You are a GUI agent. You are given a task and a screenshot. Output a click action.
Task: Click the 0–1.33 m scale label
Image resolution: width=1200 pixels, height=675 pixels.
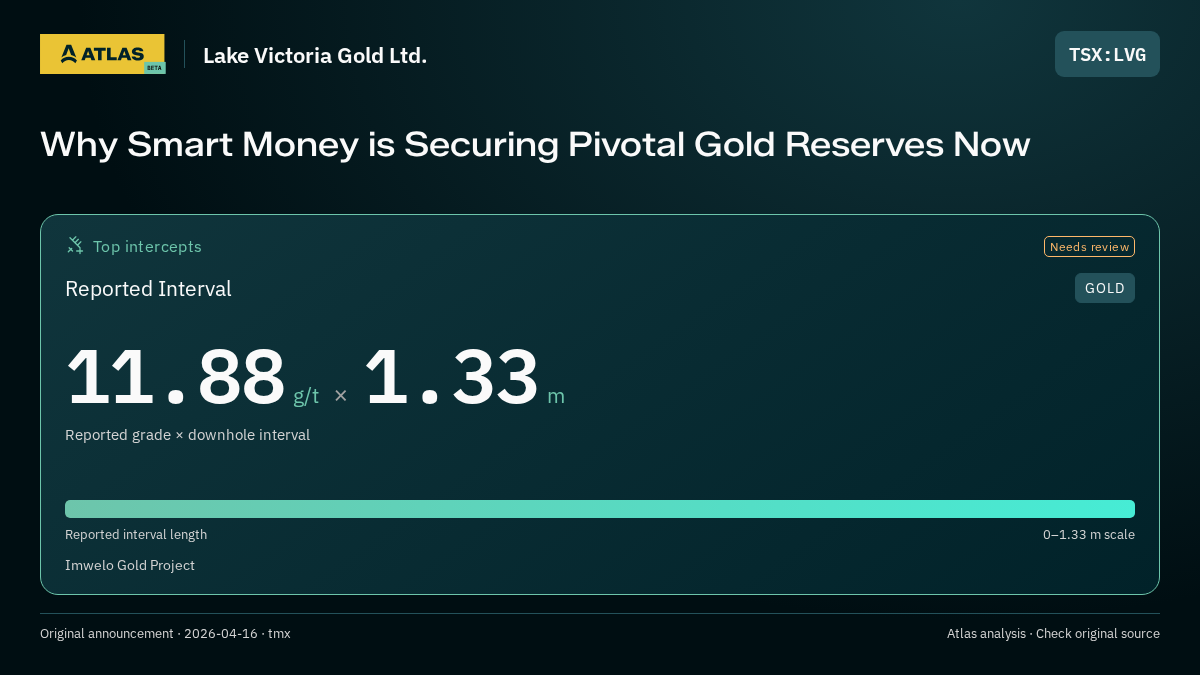click(x=1089, y=535)
